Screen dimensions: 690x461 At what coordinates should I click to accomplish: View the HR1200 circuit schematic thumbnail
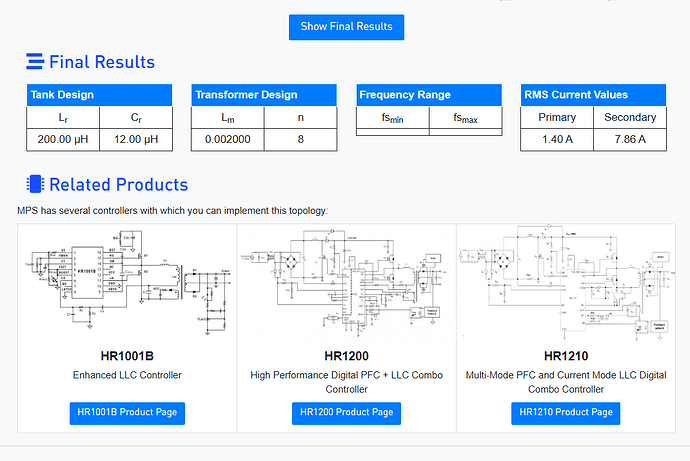(x=346, y=282)
